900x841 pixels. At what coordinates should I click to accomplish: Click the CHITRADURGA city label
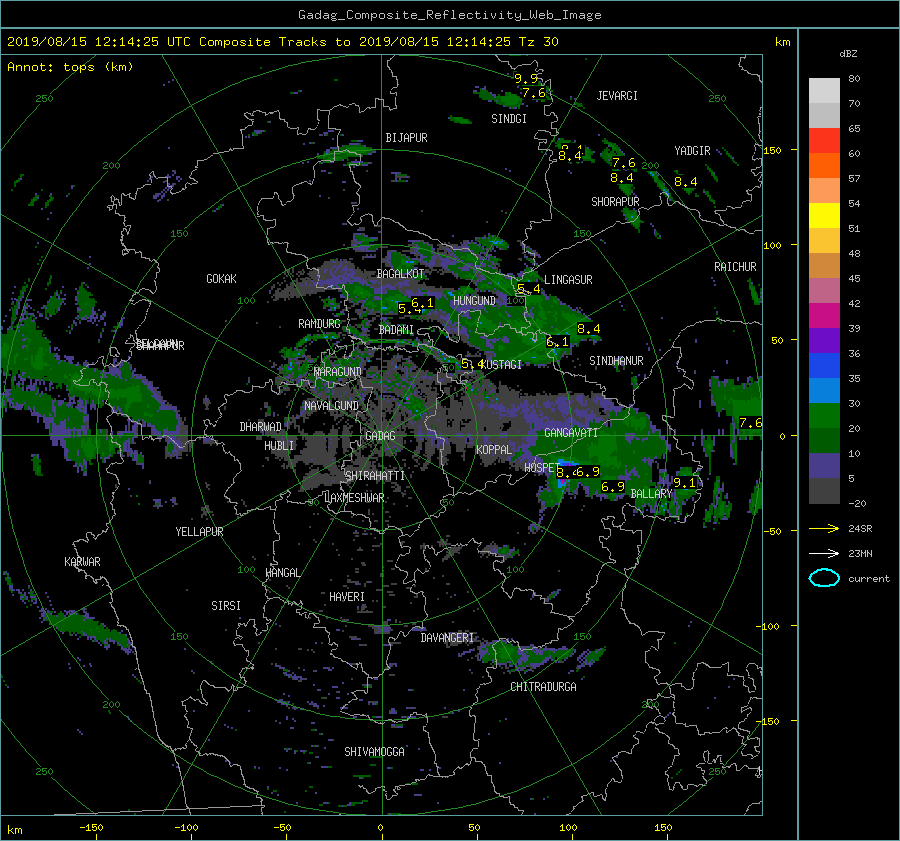(543, 687)
